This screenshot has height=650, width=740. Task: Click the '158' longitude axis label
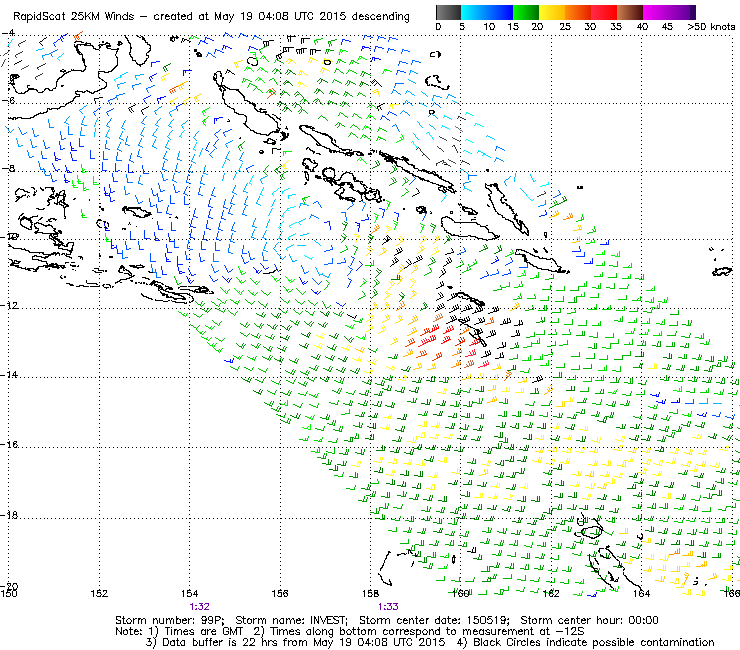370,593
